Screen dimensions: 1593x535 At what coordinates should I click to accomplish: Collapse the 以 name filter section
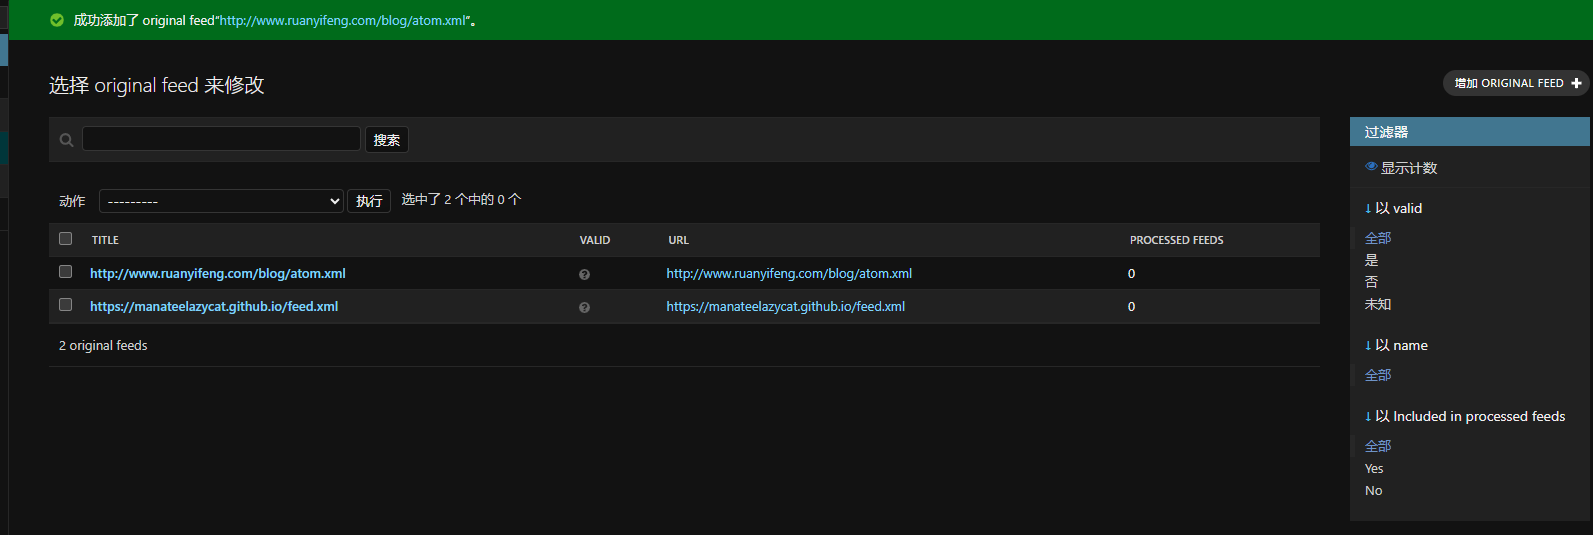1396,345
